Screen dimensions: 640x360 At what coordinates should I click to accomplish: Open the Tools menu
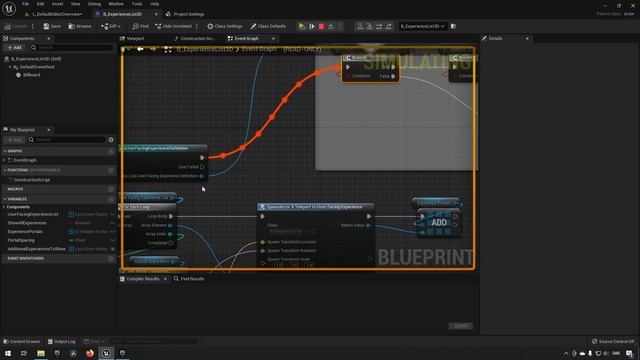(137, 4)
